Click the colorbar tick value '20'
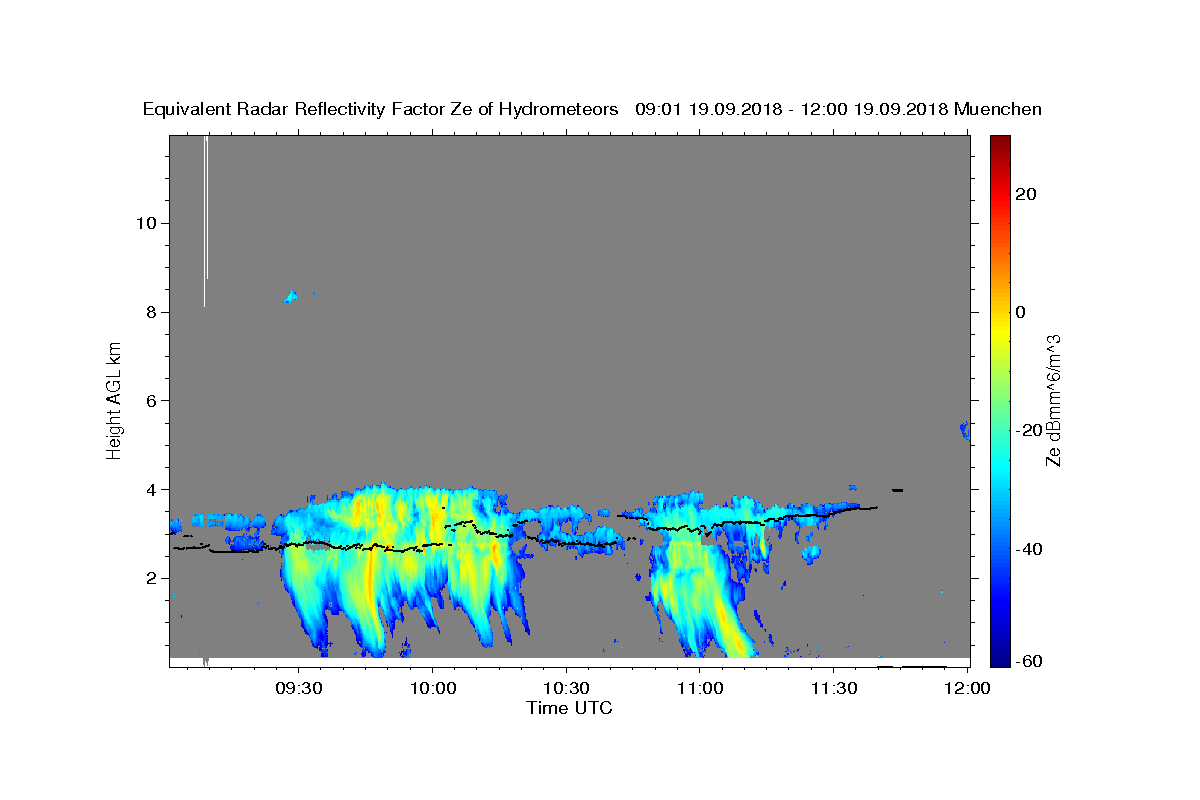The height and width of the screenshot is (800, 1200). pyautogui.click(x=1026, y=194)
